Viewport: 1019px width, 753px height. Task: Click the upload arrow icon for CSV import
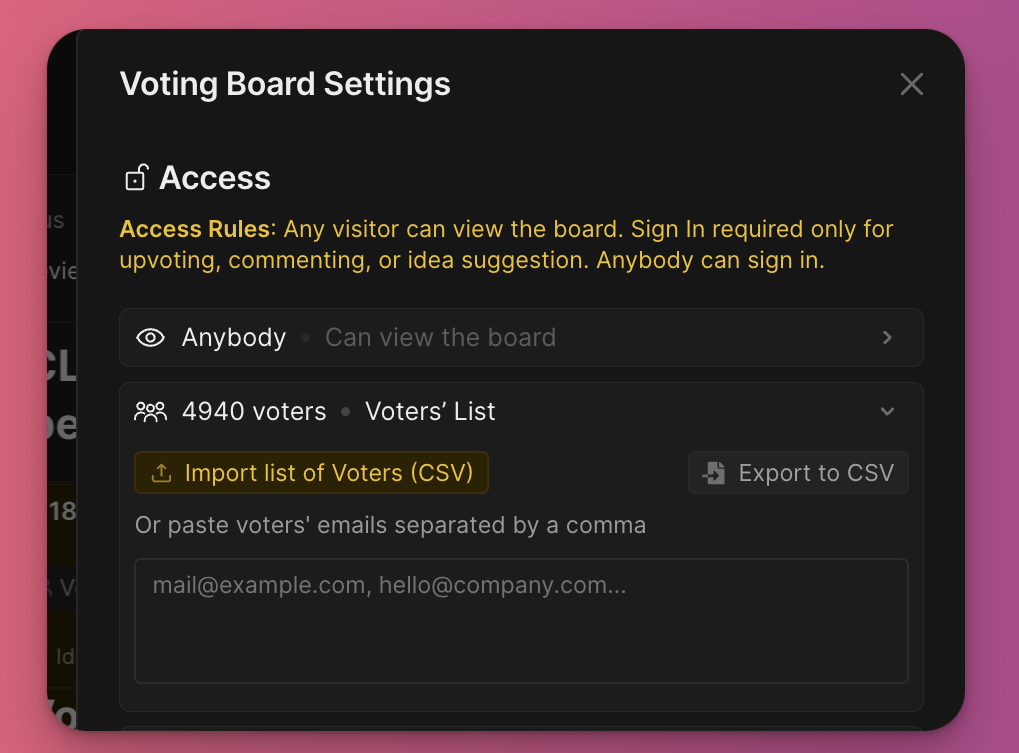(x=161, y=473)
